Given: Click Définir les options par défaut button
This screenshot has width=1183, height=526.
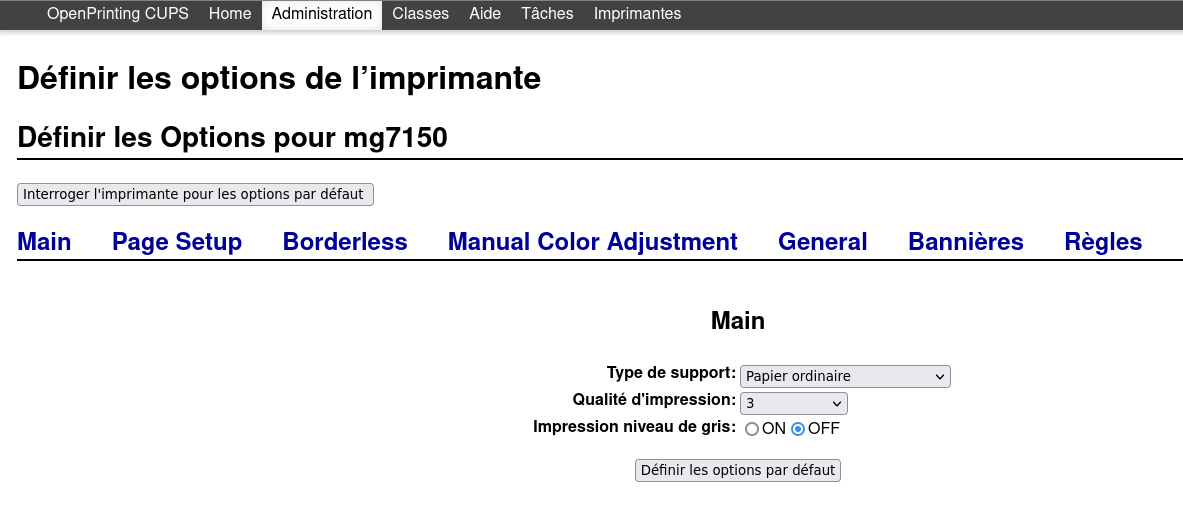Looking at the screenshot, I should (737, 470).
